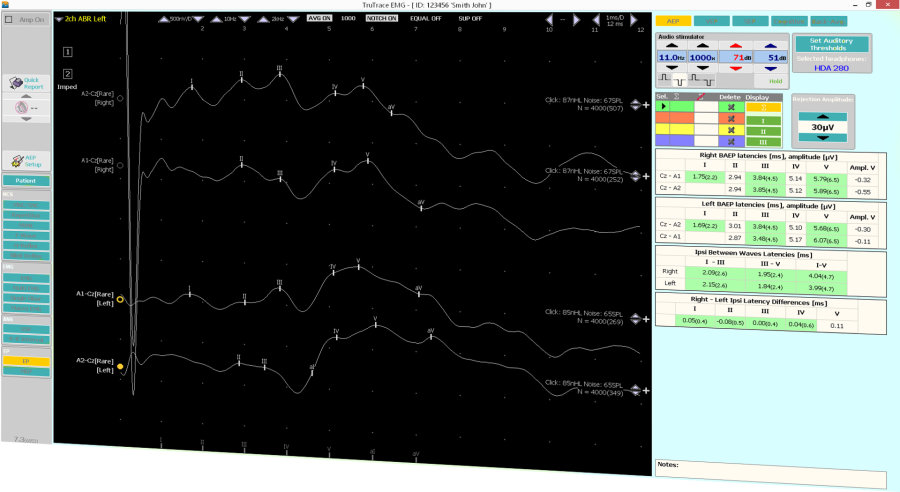Toggle AVG ON averaging

319,18
